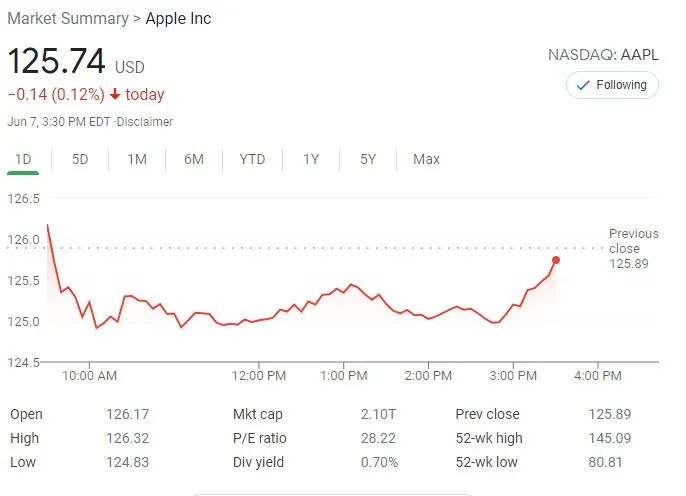Click the NASDAQ: AAPL ticker label
The width and height of the screenshot is (686, 496).
click(603, 54)
